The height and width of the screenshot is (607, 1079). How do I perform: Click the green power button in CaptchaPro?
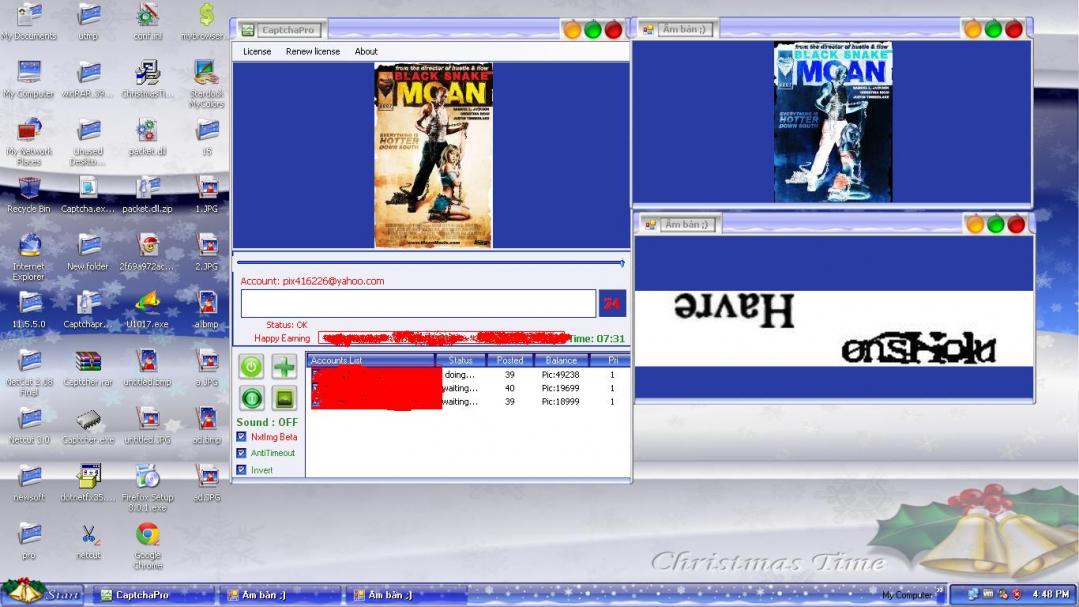(x=251, y=366)
